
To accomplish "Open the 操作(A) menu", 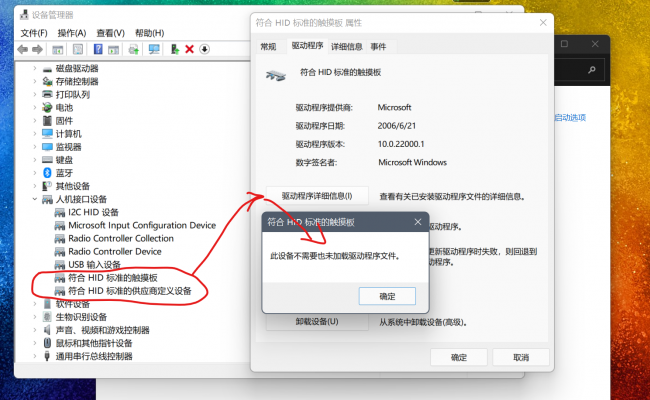I will pos(72,33).
